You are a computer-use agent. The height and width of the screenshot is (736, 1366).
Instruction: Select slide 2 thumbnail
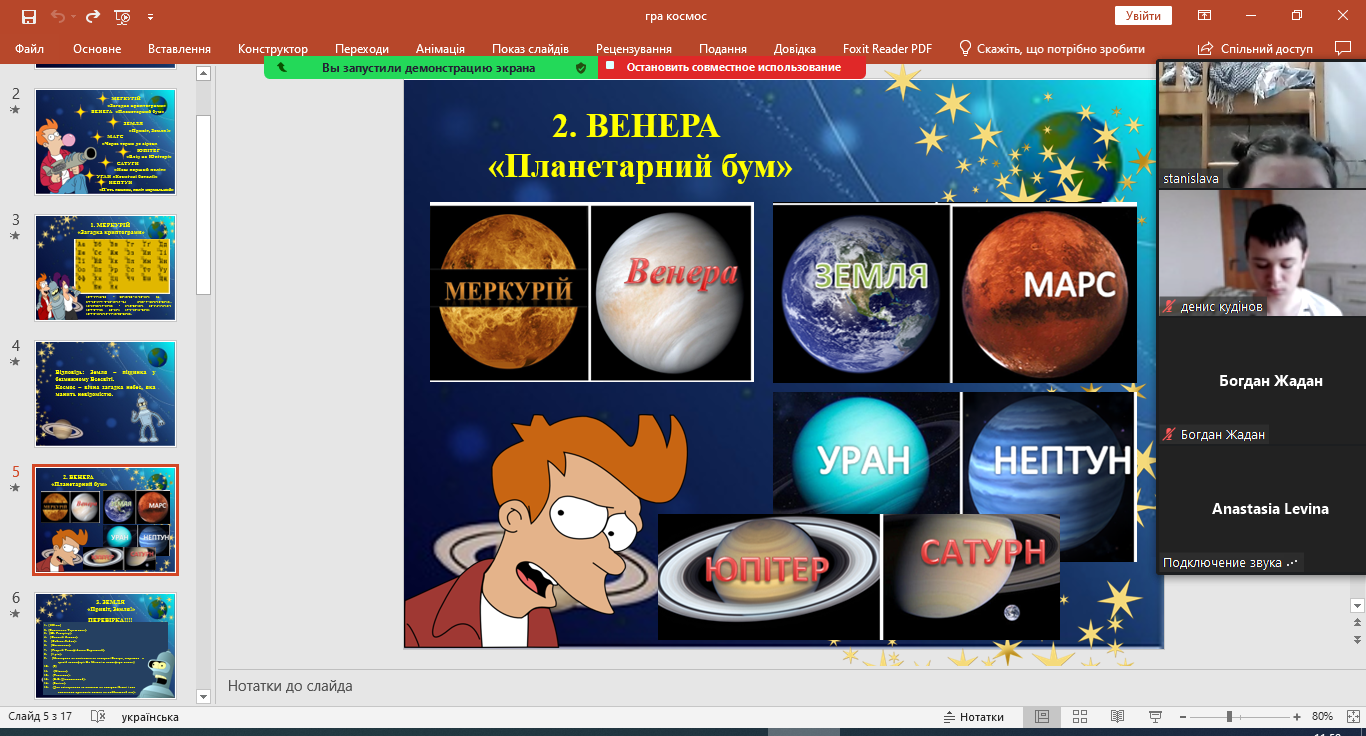point(106,142)
